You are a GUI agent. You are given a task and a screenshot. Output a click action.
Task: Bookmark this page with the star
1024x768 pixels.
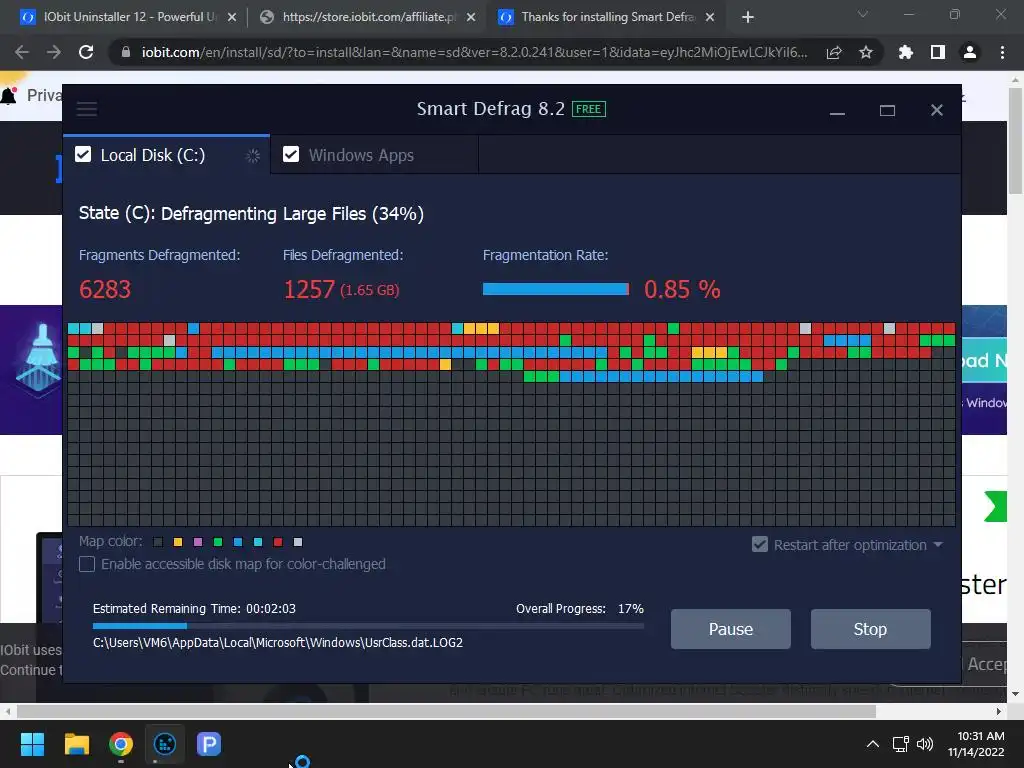[866, 52]
